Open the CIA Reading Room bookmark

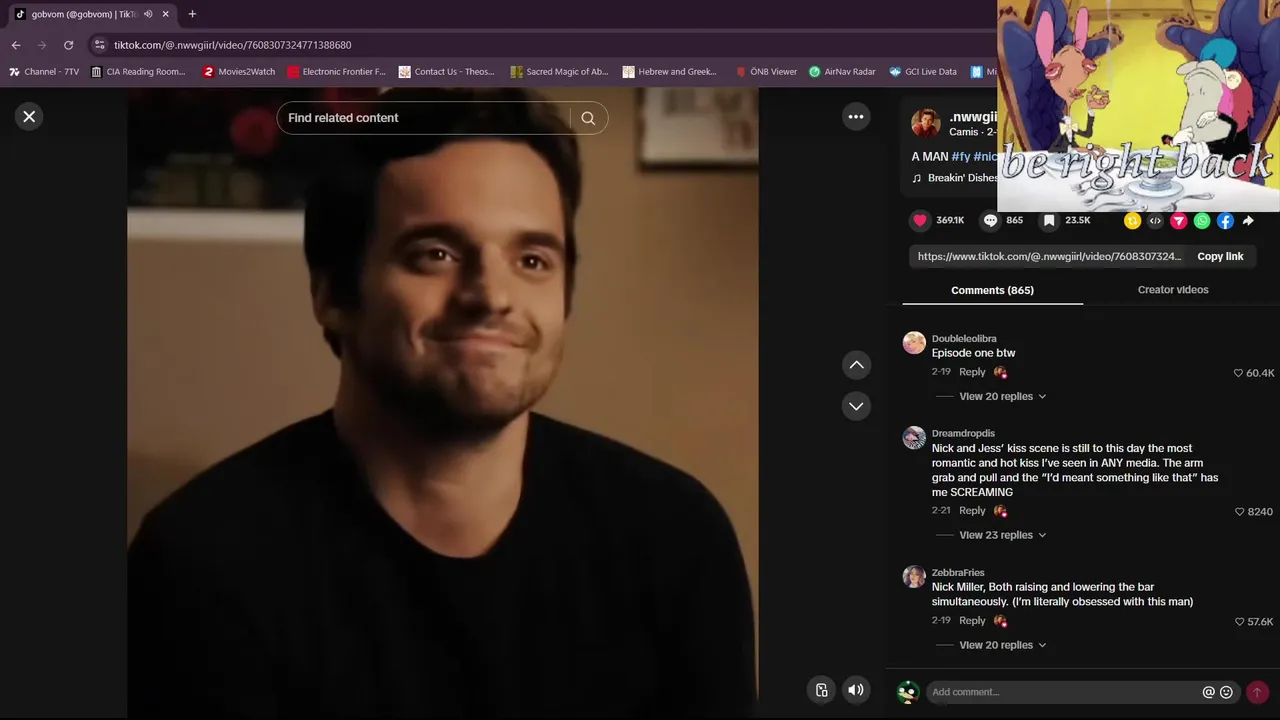pyautogui.click(x=138, y=72)
